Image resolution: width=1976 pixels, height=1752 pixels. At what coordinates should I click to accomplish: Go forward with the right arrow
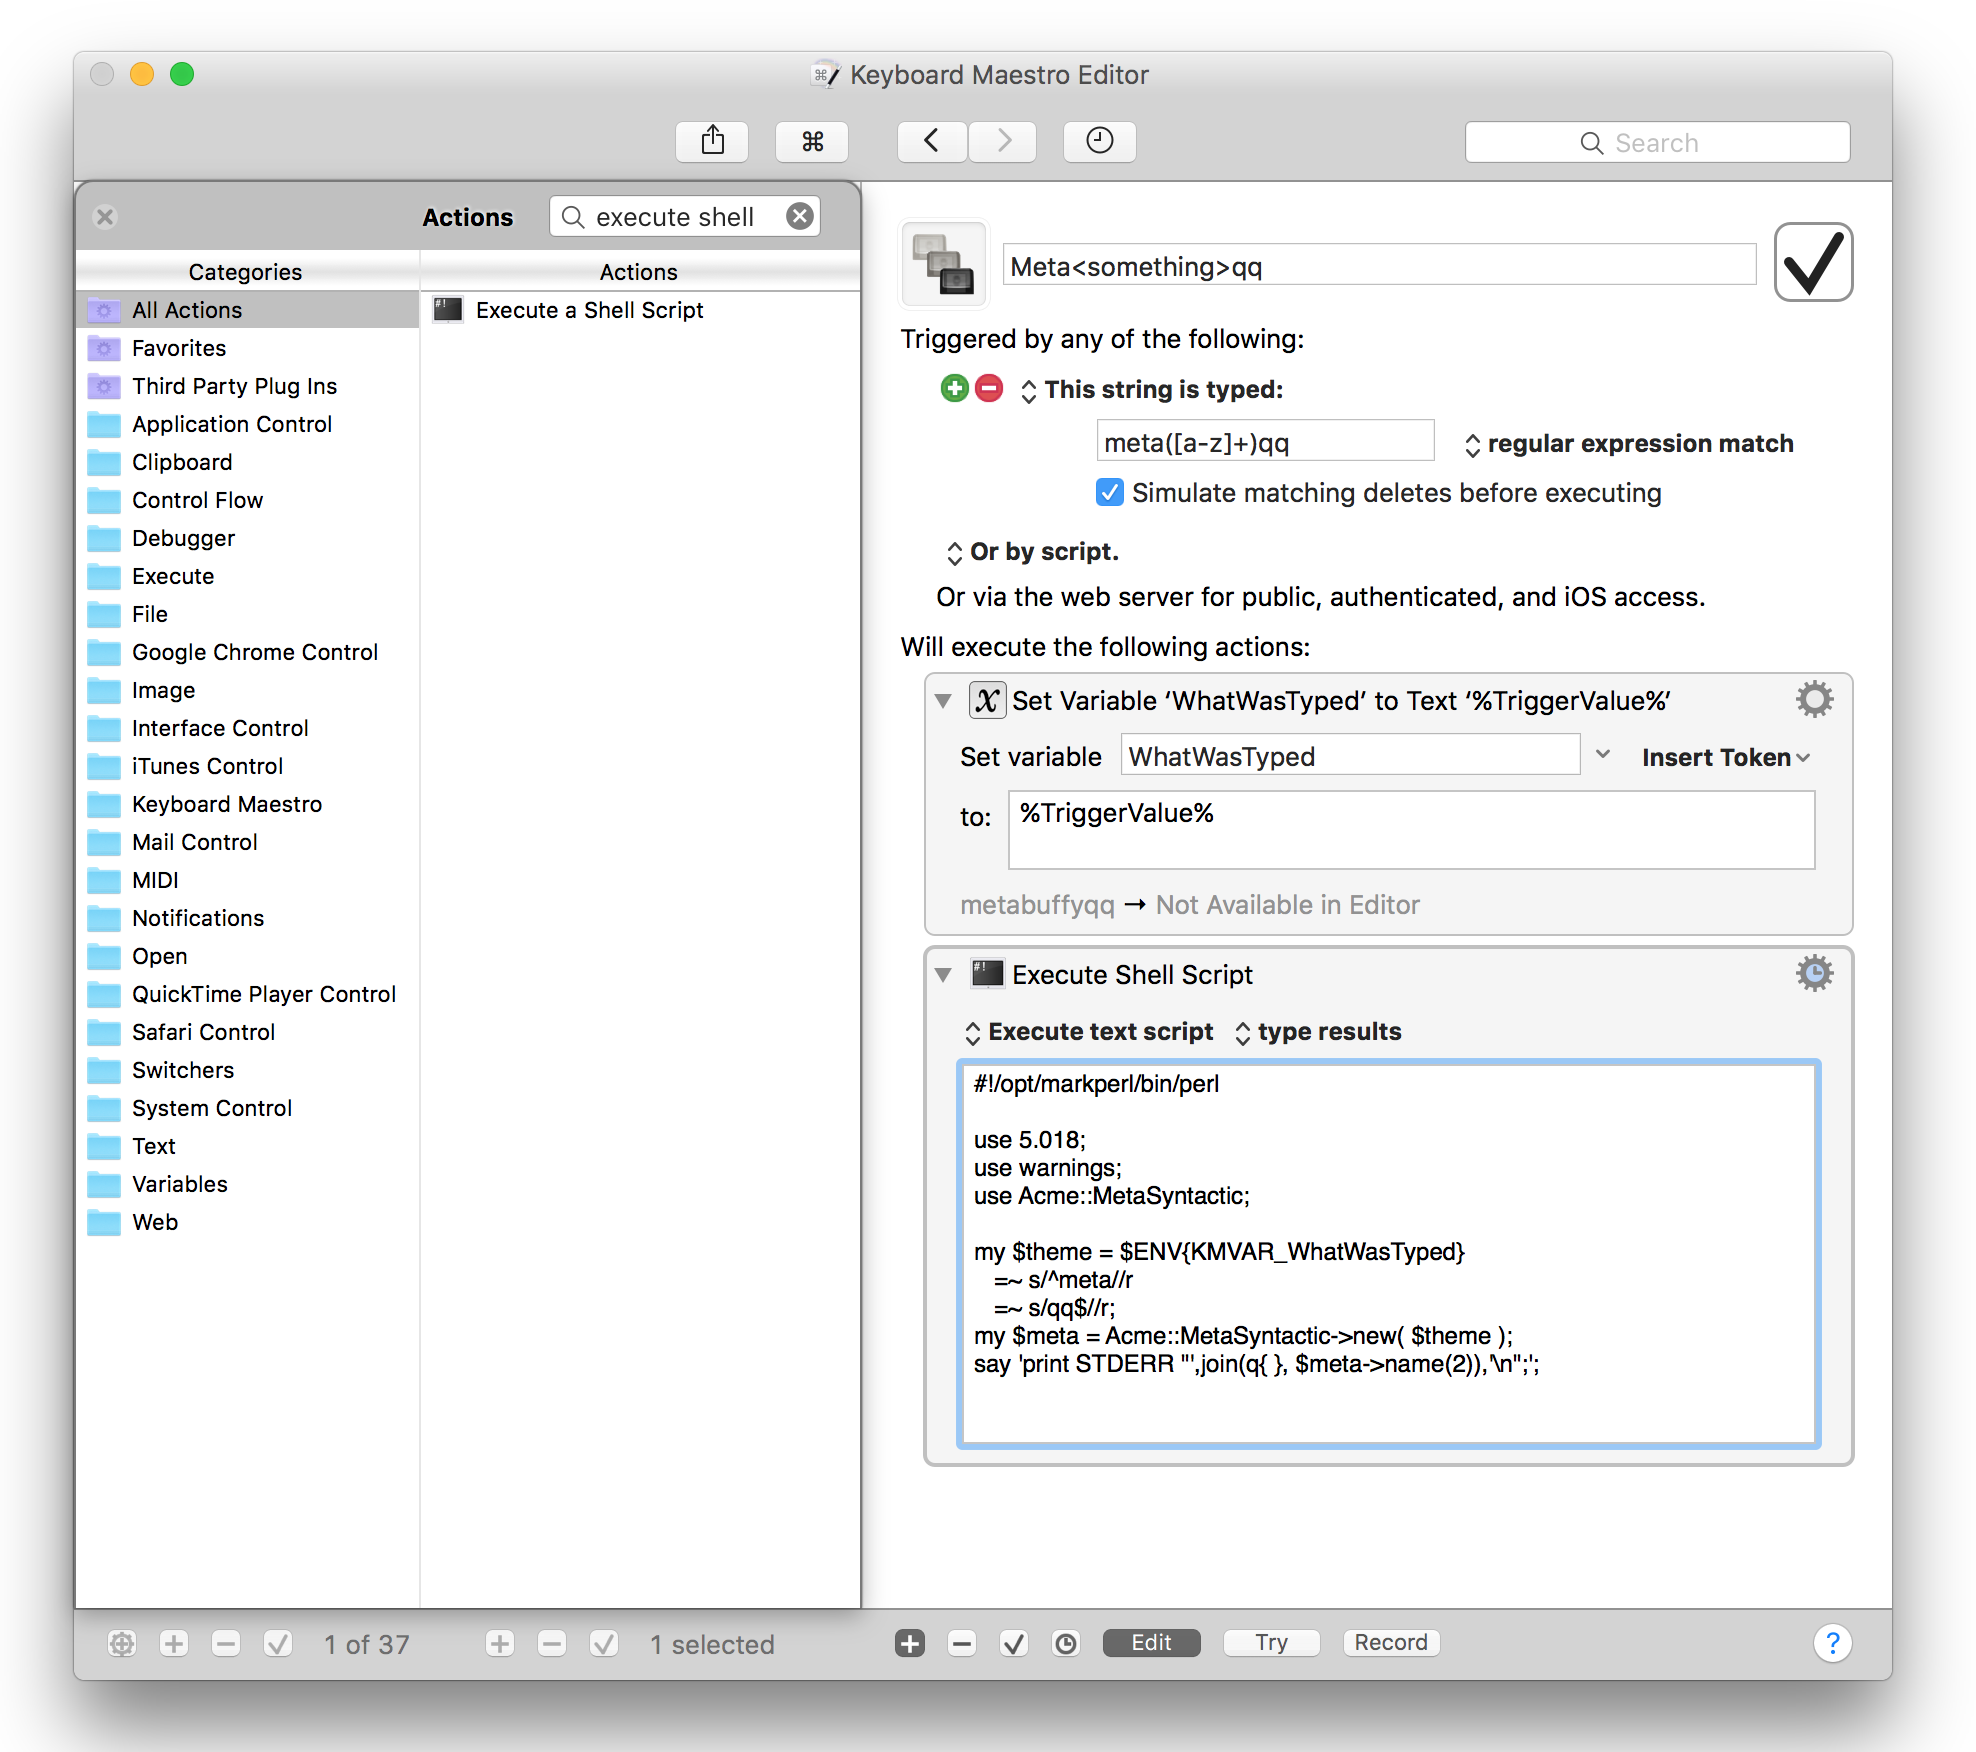click(1002, 142)
